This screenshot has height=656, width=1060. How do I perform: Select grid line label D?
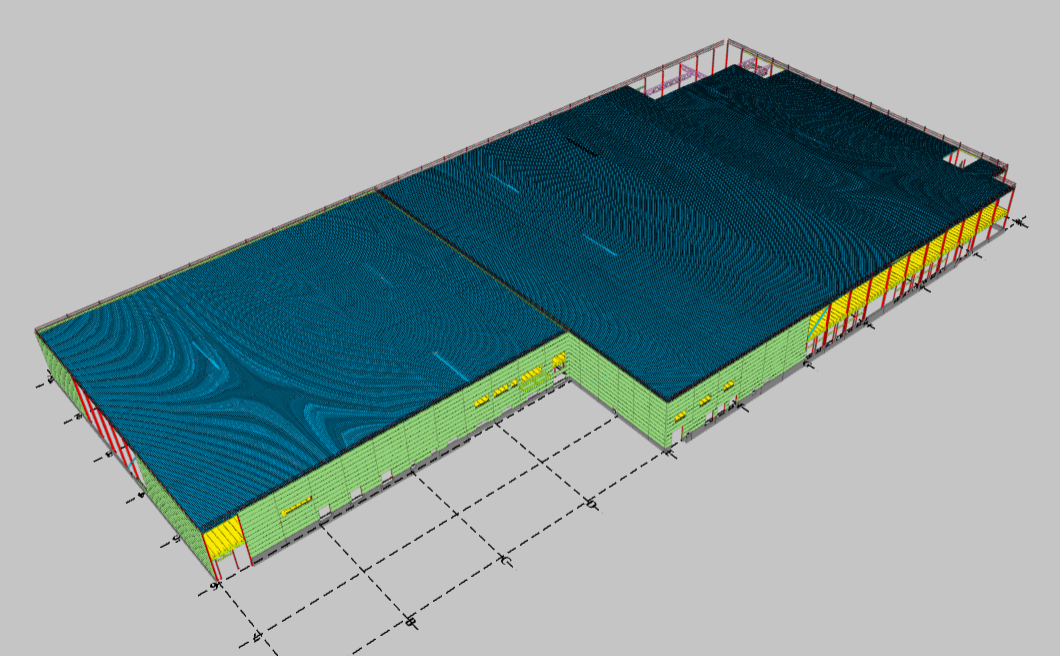[x=592, y=505]
